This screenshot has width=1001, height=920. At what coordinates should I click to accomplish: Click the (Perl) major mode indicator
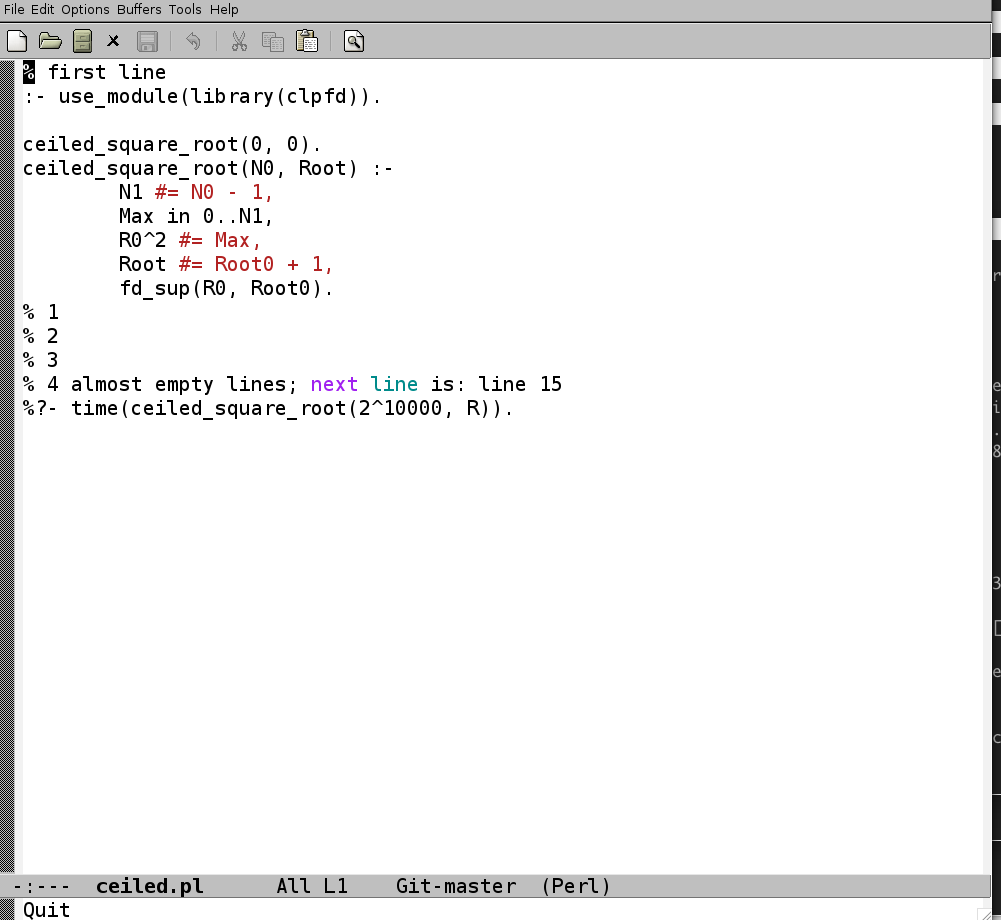[576, 886]
